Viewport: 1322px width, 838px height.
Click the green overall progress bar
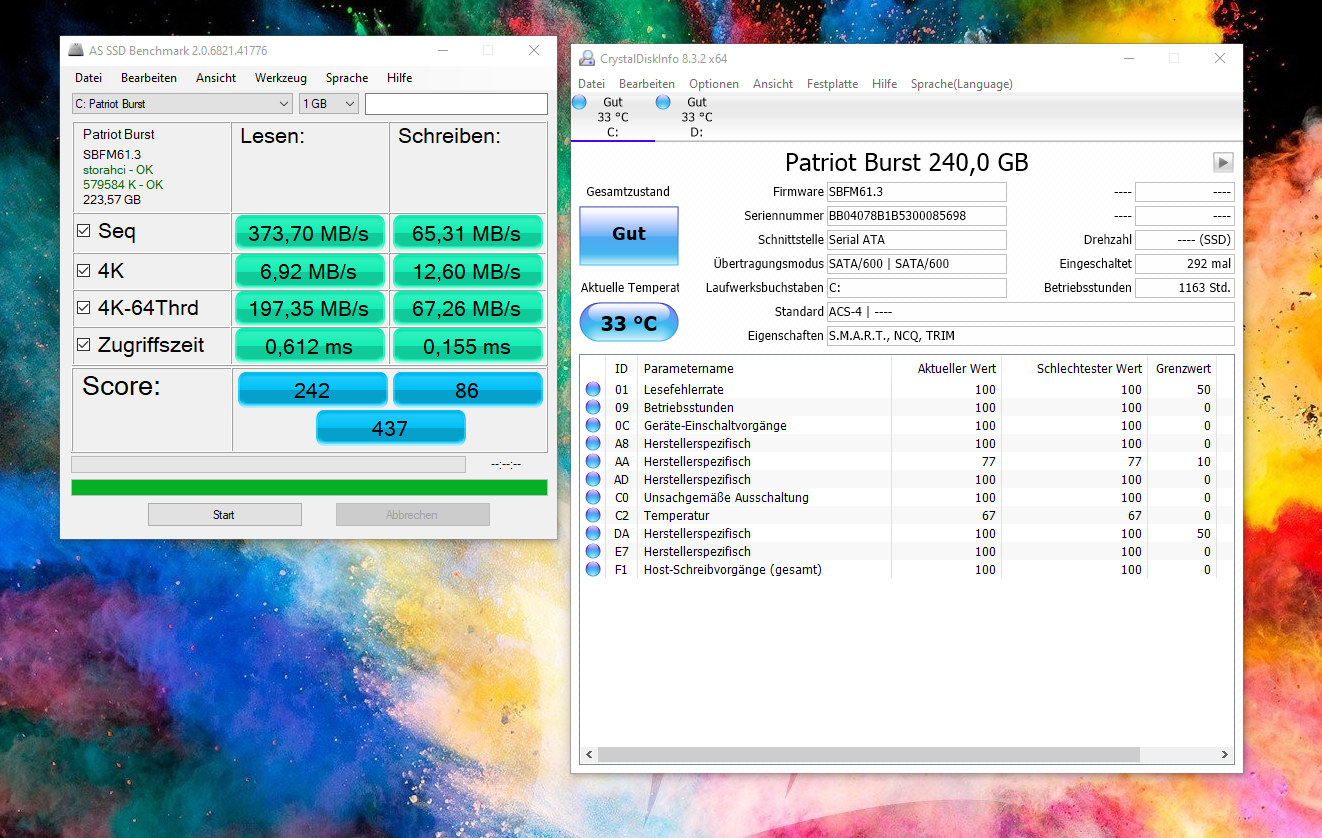[x=309, y=487]
